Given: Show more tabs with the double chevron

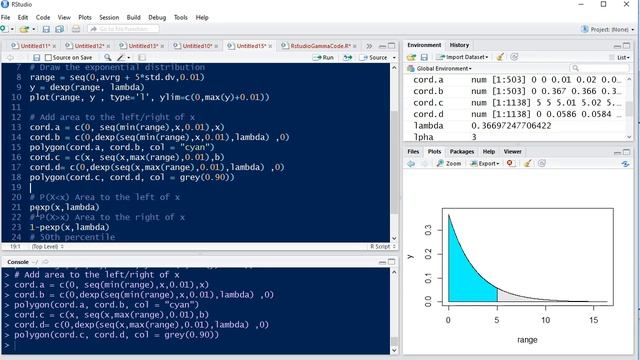Looking at the screenshot, I should click(369, 46).
